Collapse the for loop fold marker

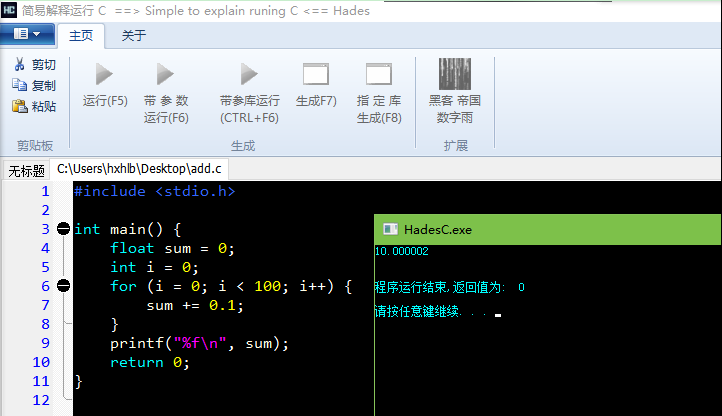coord(64,286)
